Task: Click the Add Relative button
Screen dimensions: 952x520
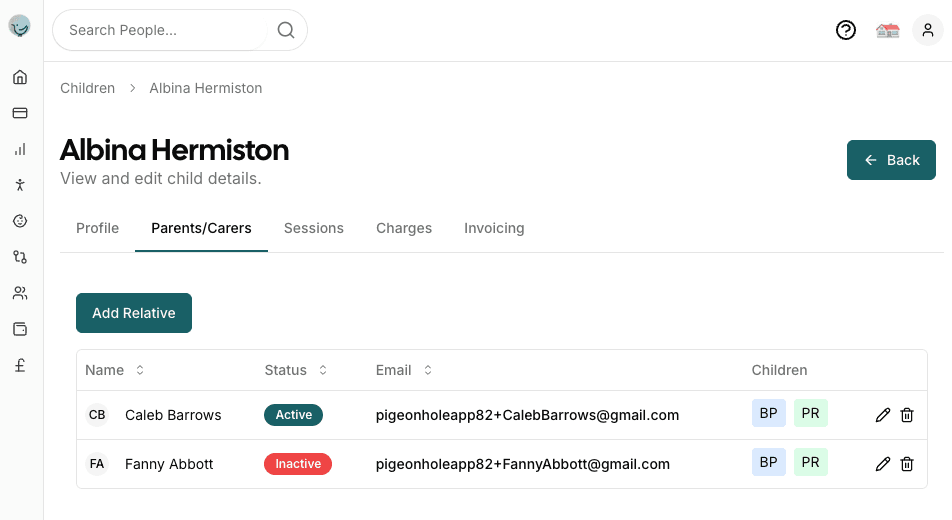Action: point(134,313)
